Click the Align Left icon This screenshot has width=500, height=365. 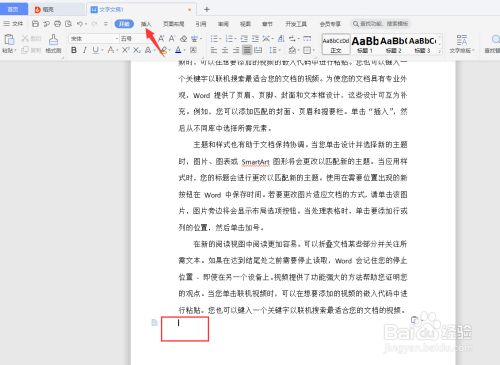pos(214,50)
